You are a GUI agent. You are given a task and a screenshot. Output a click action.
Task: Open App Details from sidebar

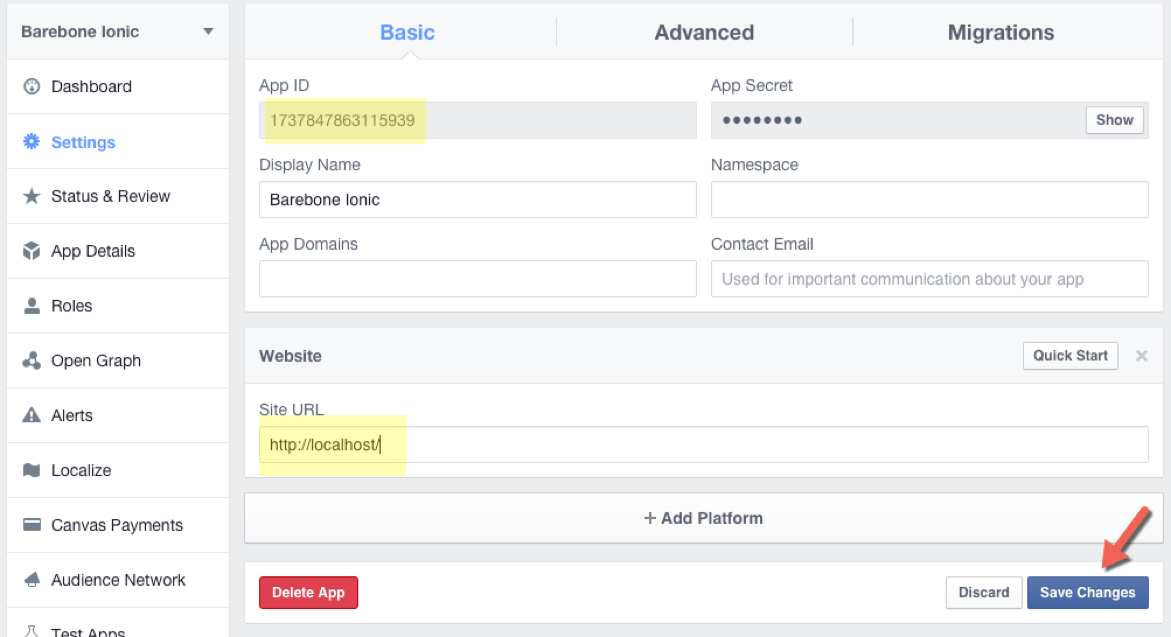(118, 251)
